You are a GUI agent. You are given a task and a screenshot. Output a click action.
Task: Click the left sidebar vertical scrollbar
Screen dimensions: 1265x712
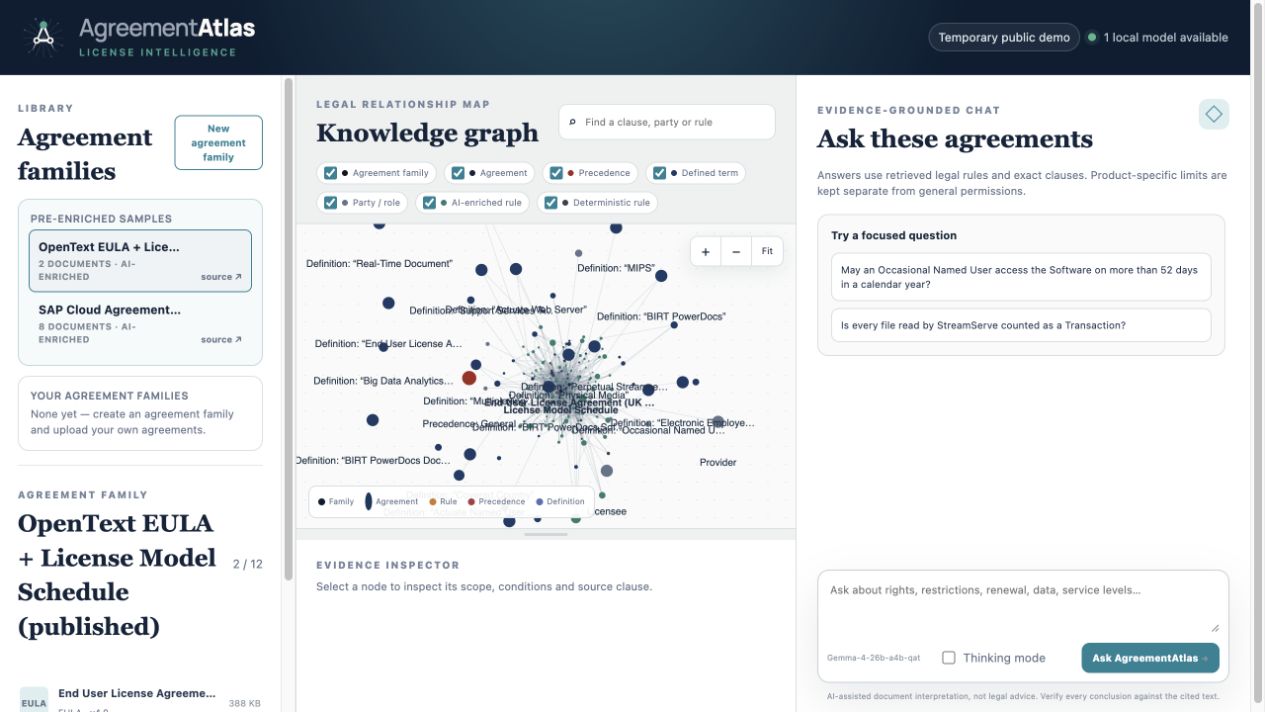pyautogui.click(x=289, y=330)
